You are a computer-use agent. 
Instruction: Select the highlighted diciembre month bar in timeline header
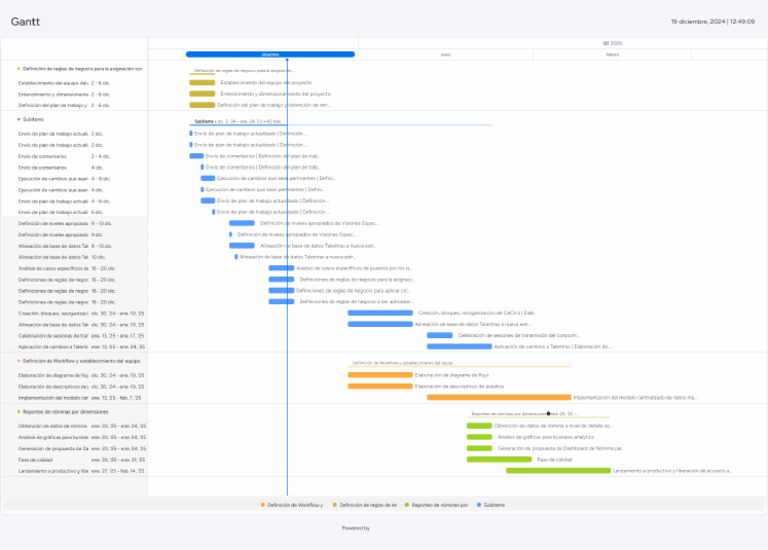tap(270, 54)
